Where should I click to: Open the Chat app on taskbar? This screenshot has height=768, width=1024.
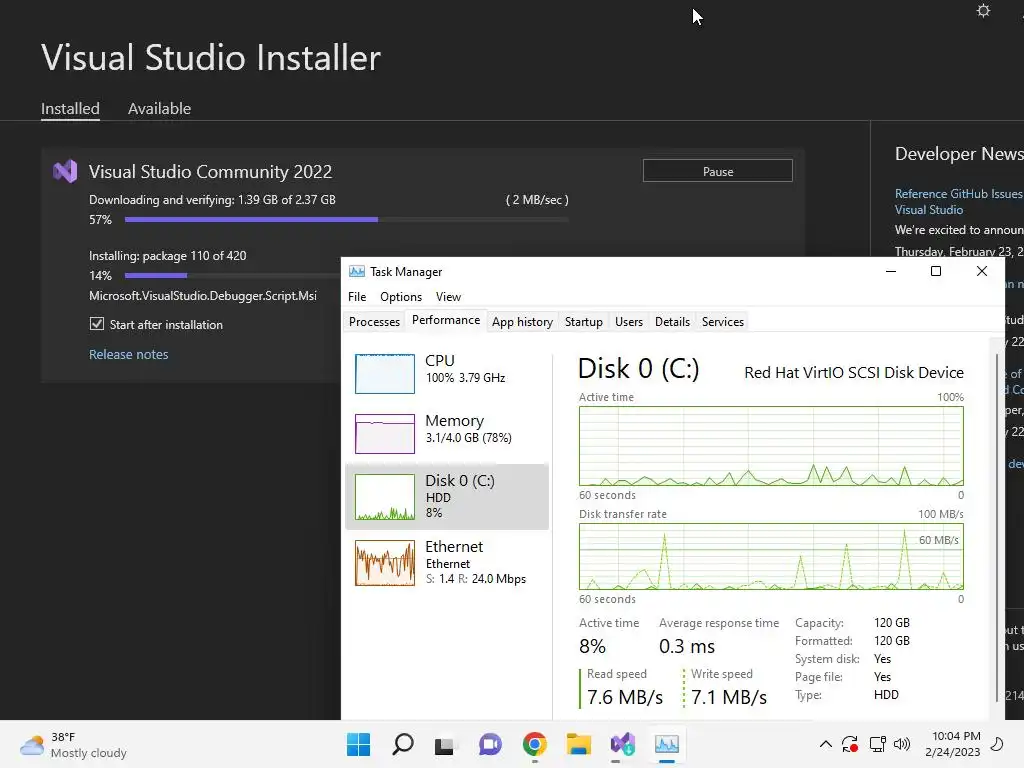pyautogui.click(x=490, y=744)
